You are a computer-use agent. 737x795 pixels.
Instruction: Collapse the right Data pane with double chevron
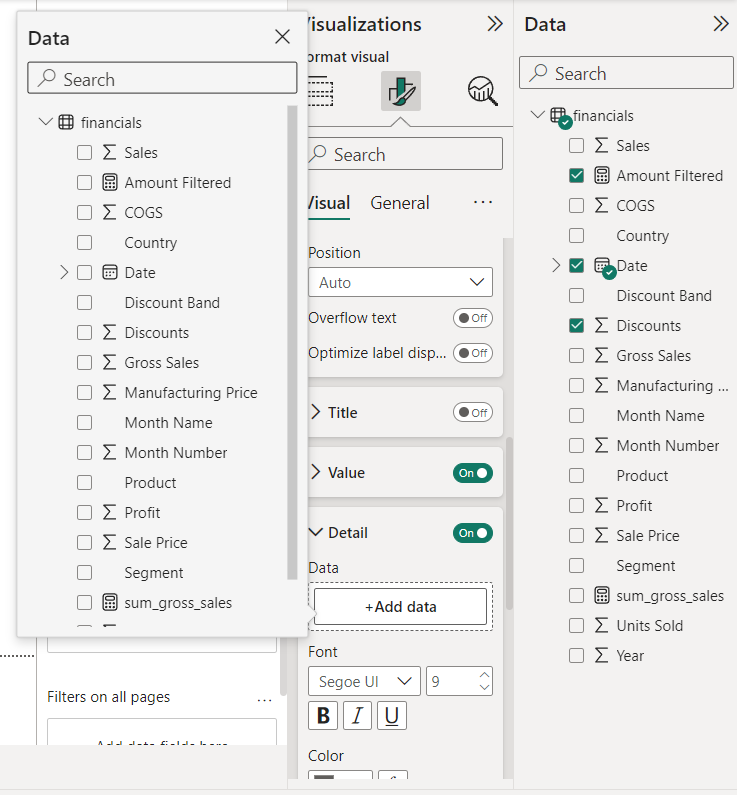721,24
